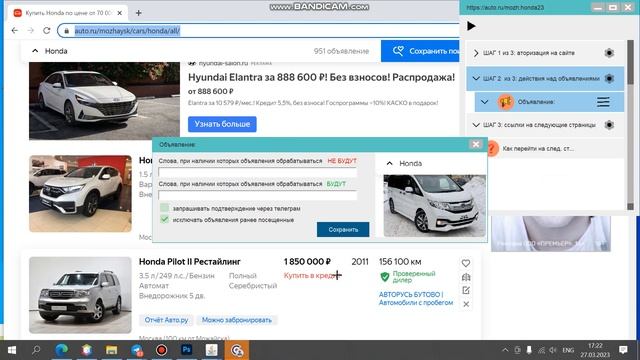
Task: Collapse the Honda filter chevron on page
Action: pos(35,51)
